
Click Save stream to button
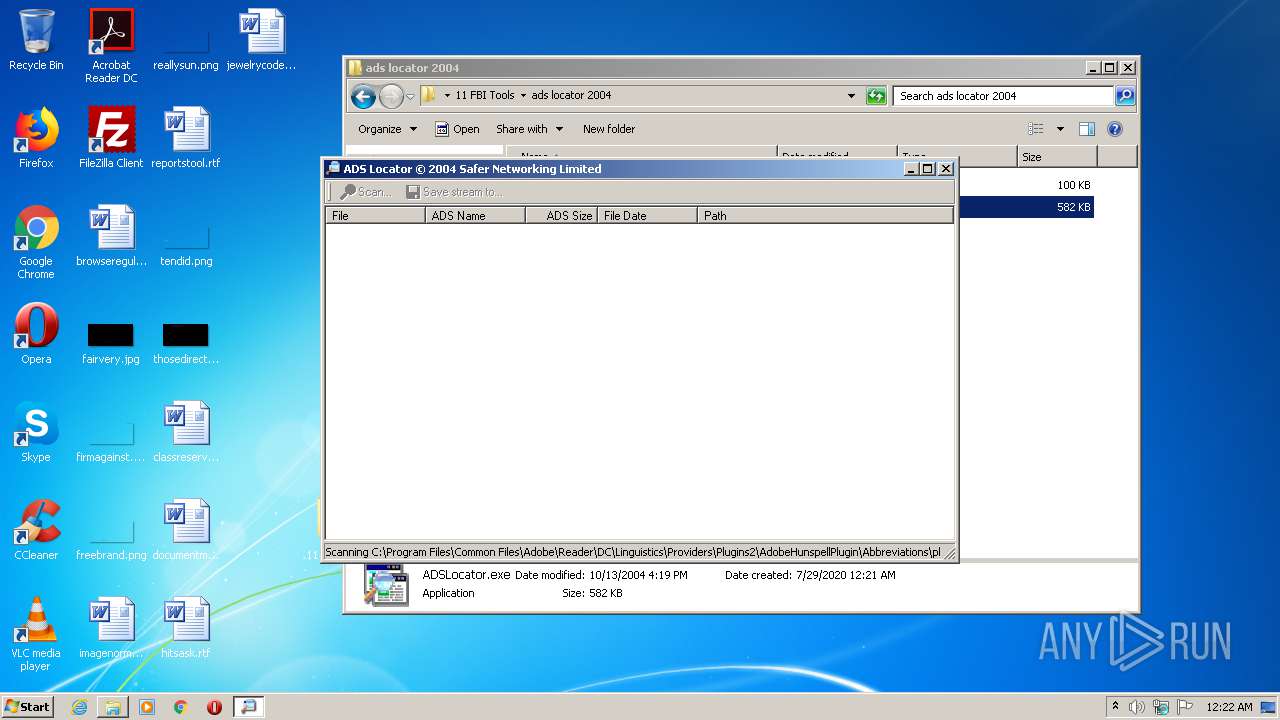click(454, 192)
